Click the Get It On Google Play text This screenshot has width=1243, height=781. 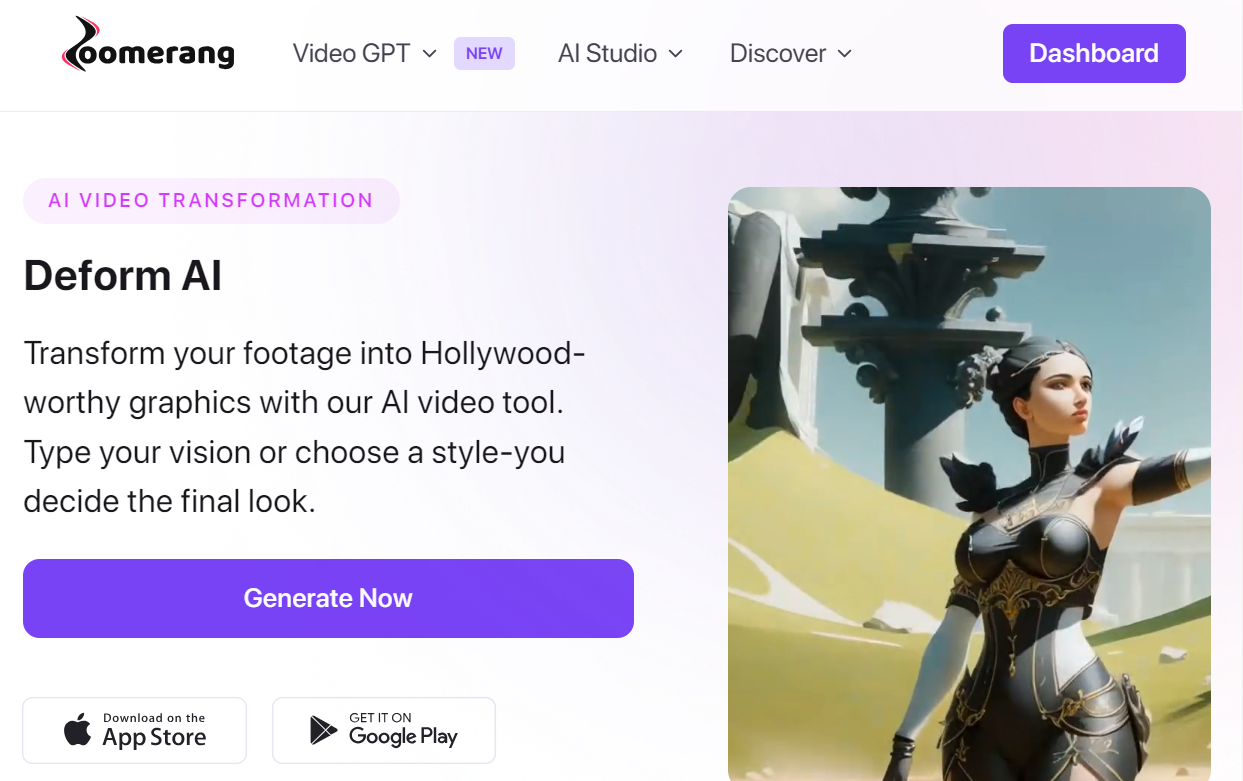[402, 731]
